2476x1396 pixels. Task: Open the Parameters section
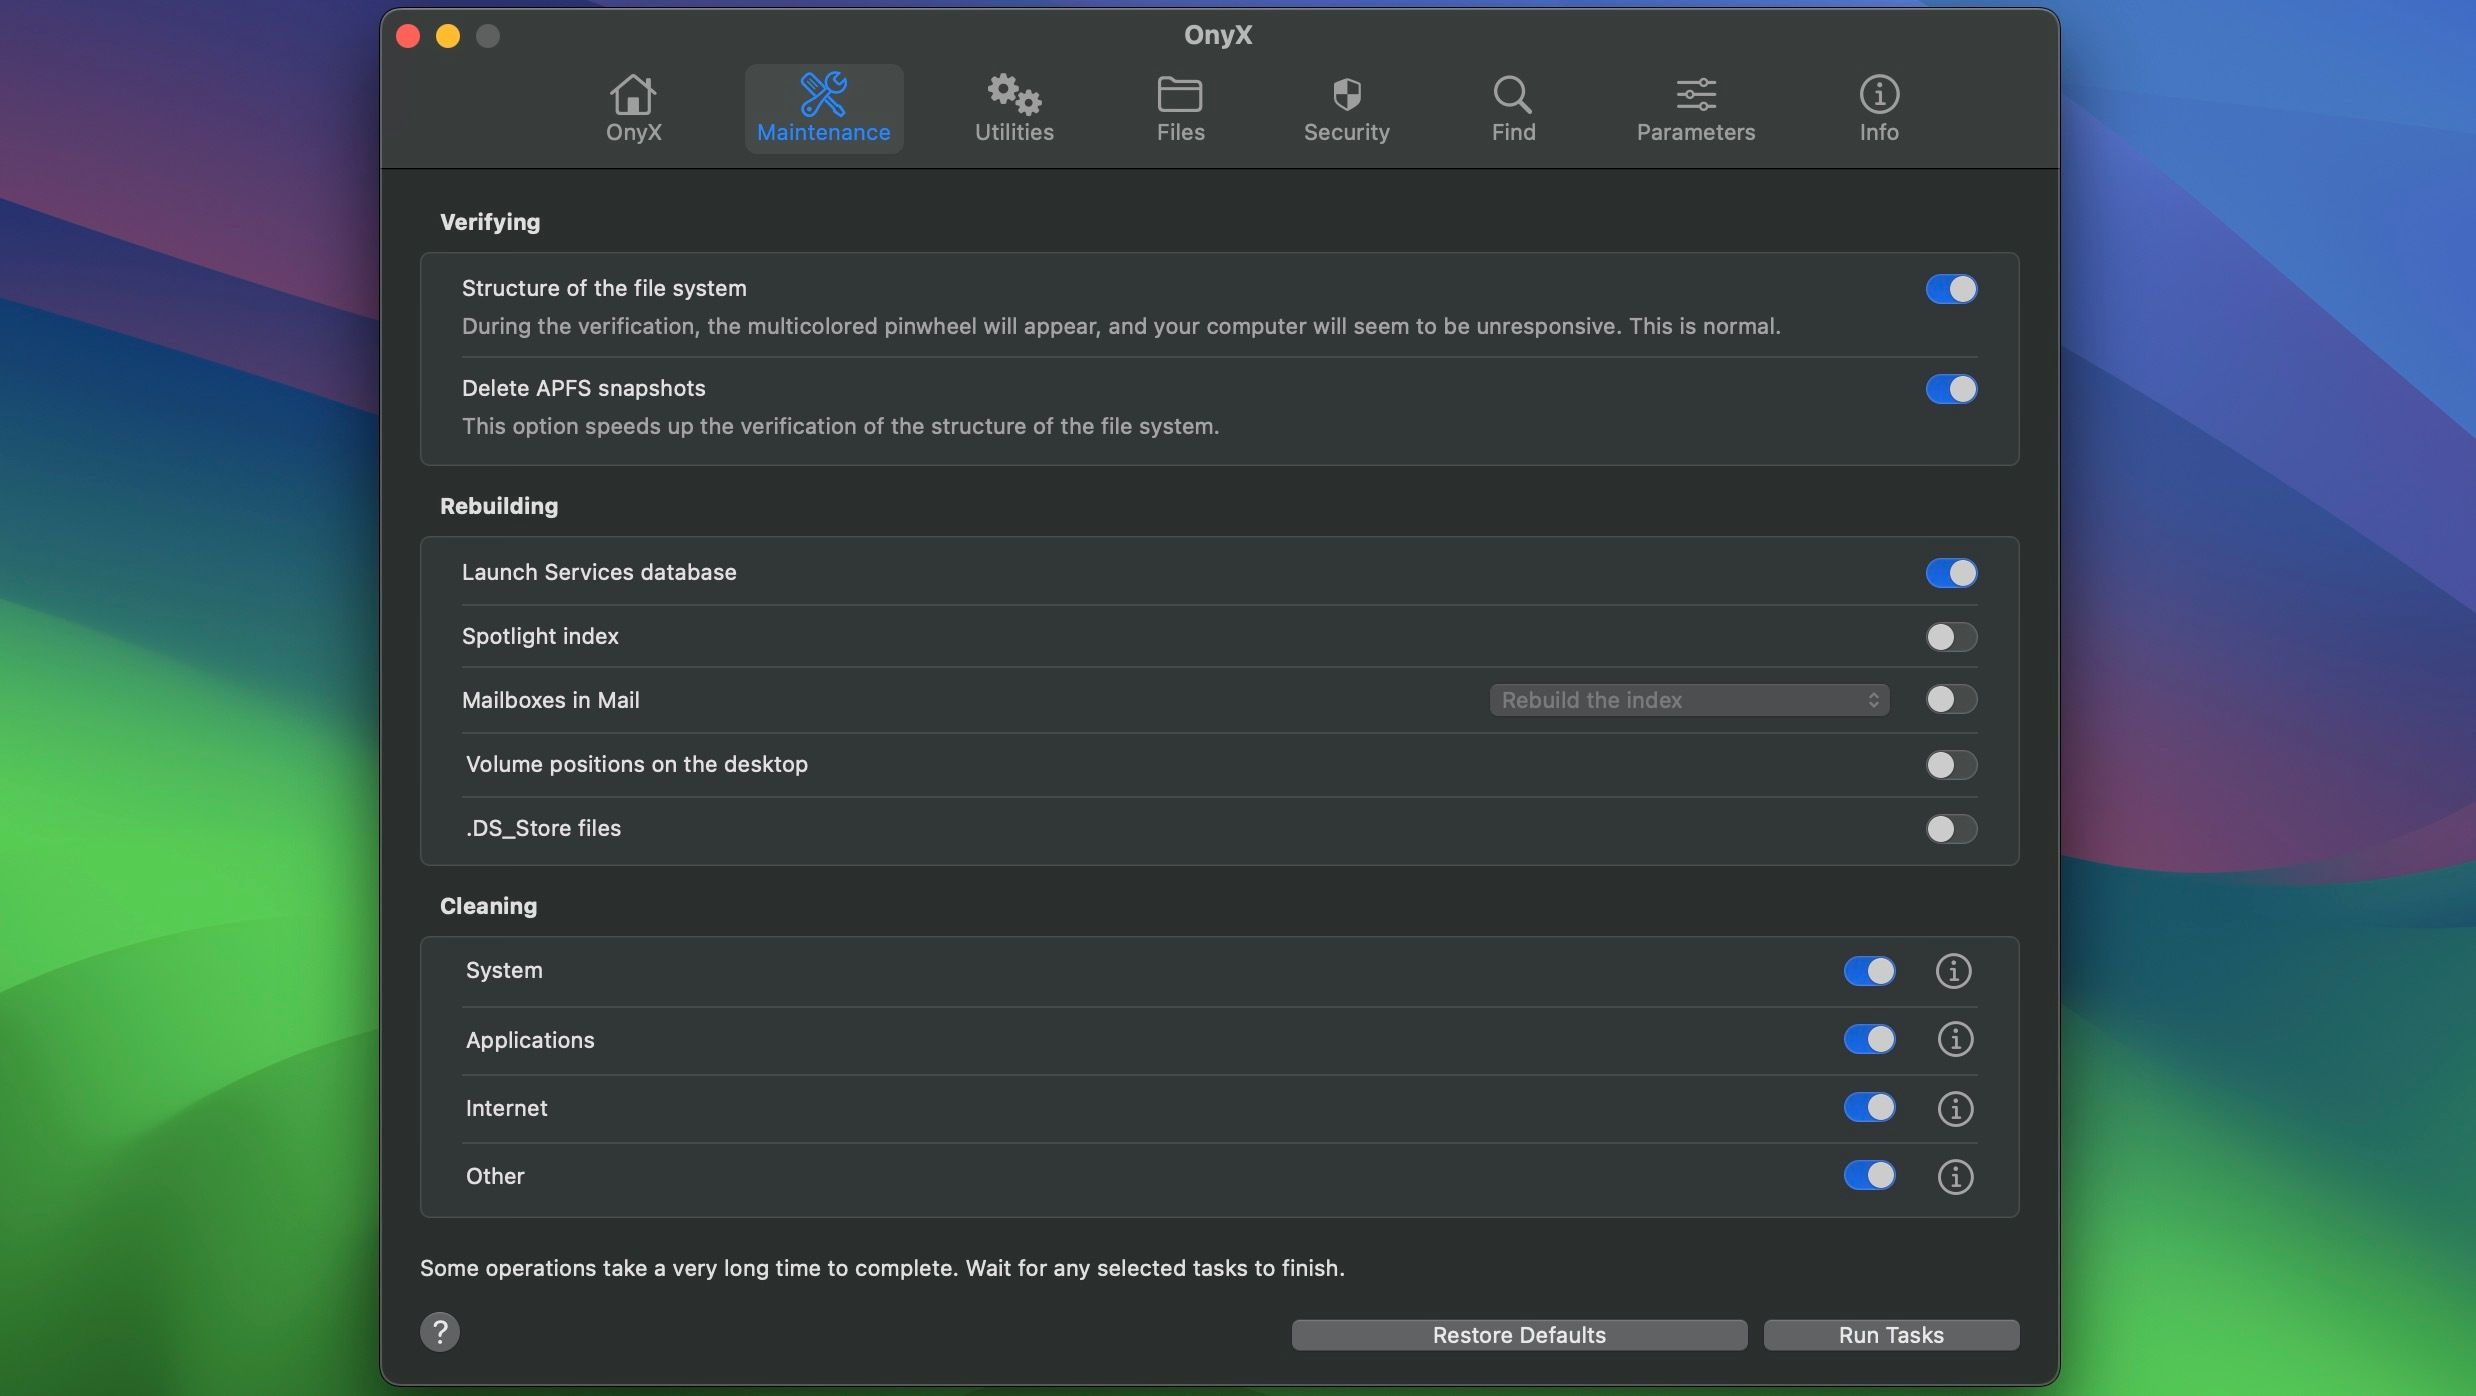point(1695,107)
